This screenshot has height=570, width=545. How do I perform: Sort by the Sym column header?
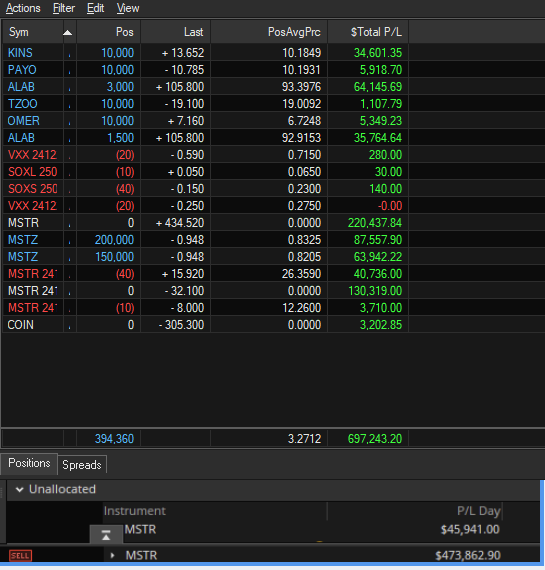click(33, 32)
